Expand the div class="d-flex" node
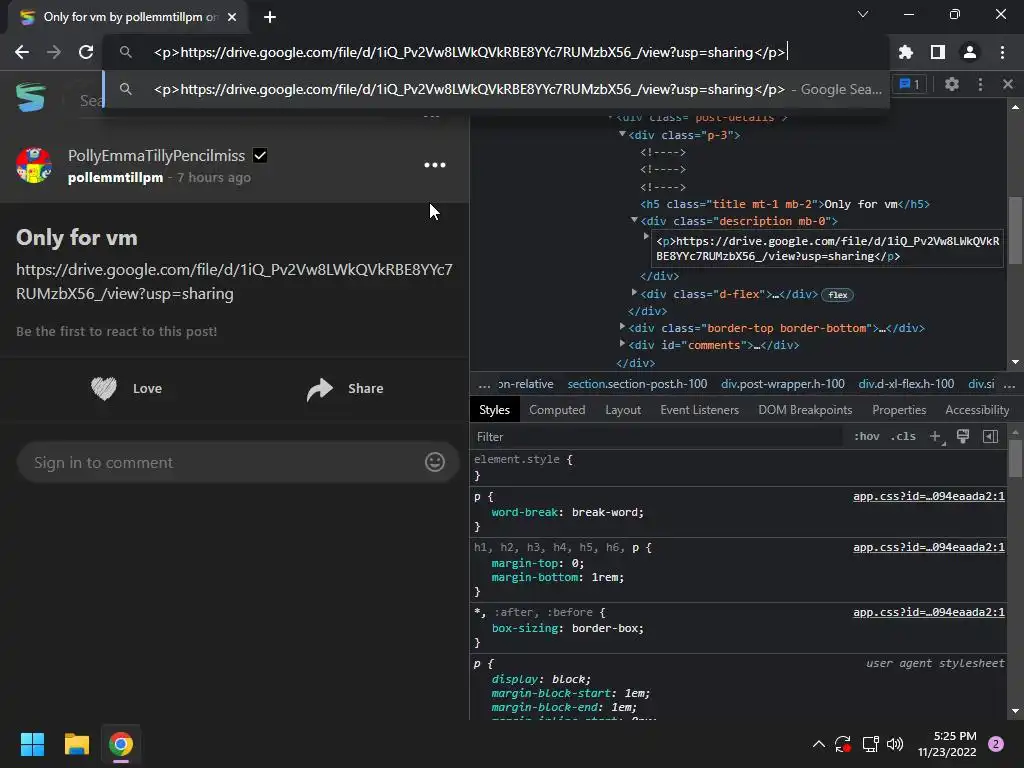 click(x=634, y=293)
